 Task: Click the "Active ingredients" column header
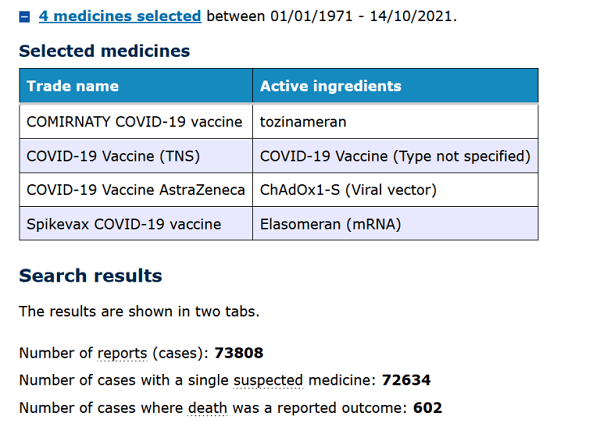(330, 86)
